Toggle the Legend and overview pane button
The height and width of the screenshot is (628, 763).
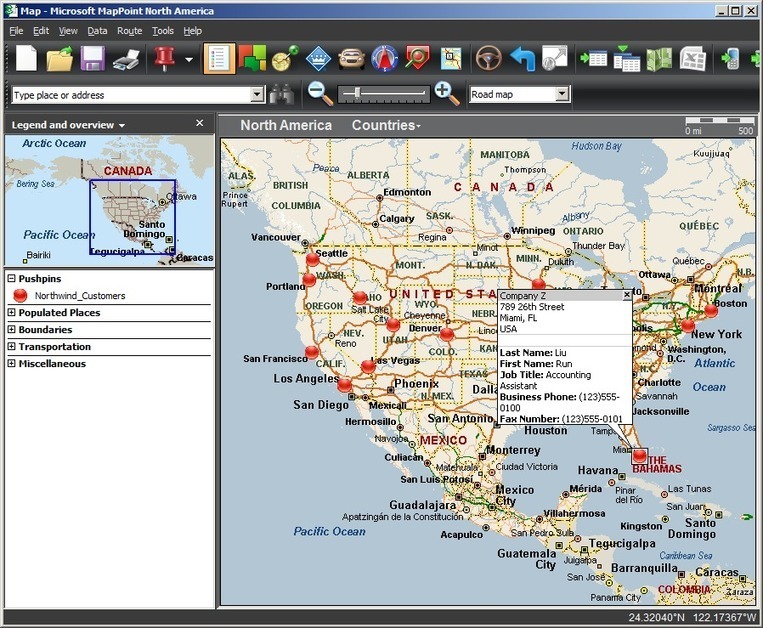[x=219, y=59]
